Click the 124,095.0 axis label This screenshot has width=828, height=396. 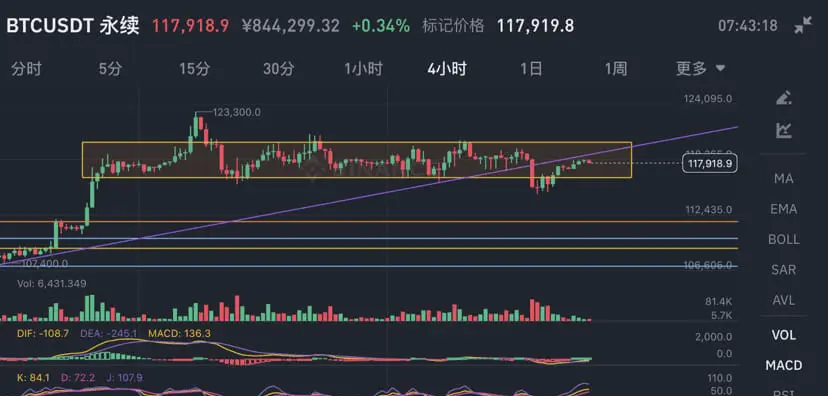pyautogui.click(x=708, y=99)
